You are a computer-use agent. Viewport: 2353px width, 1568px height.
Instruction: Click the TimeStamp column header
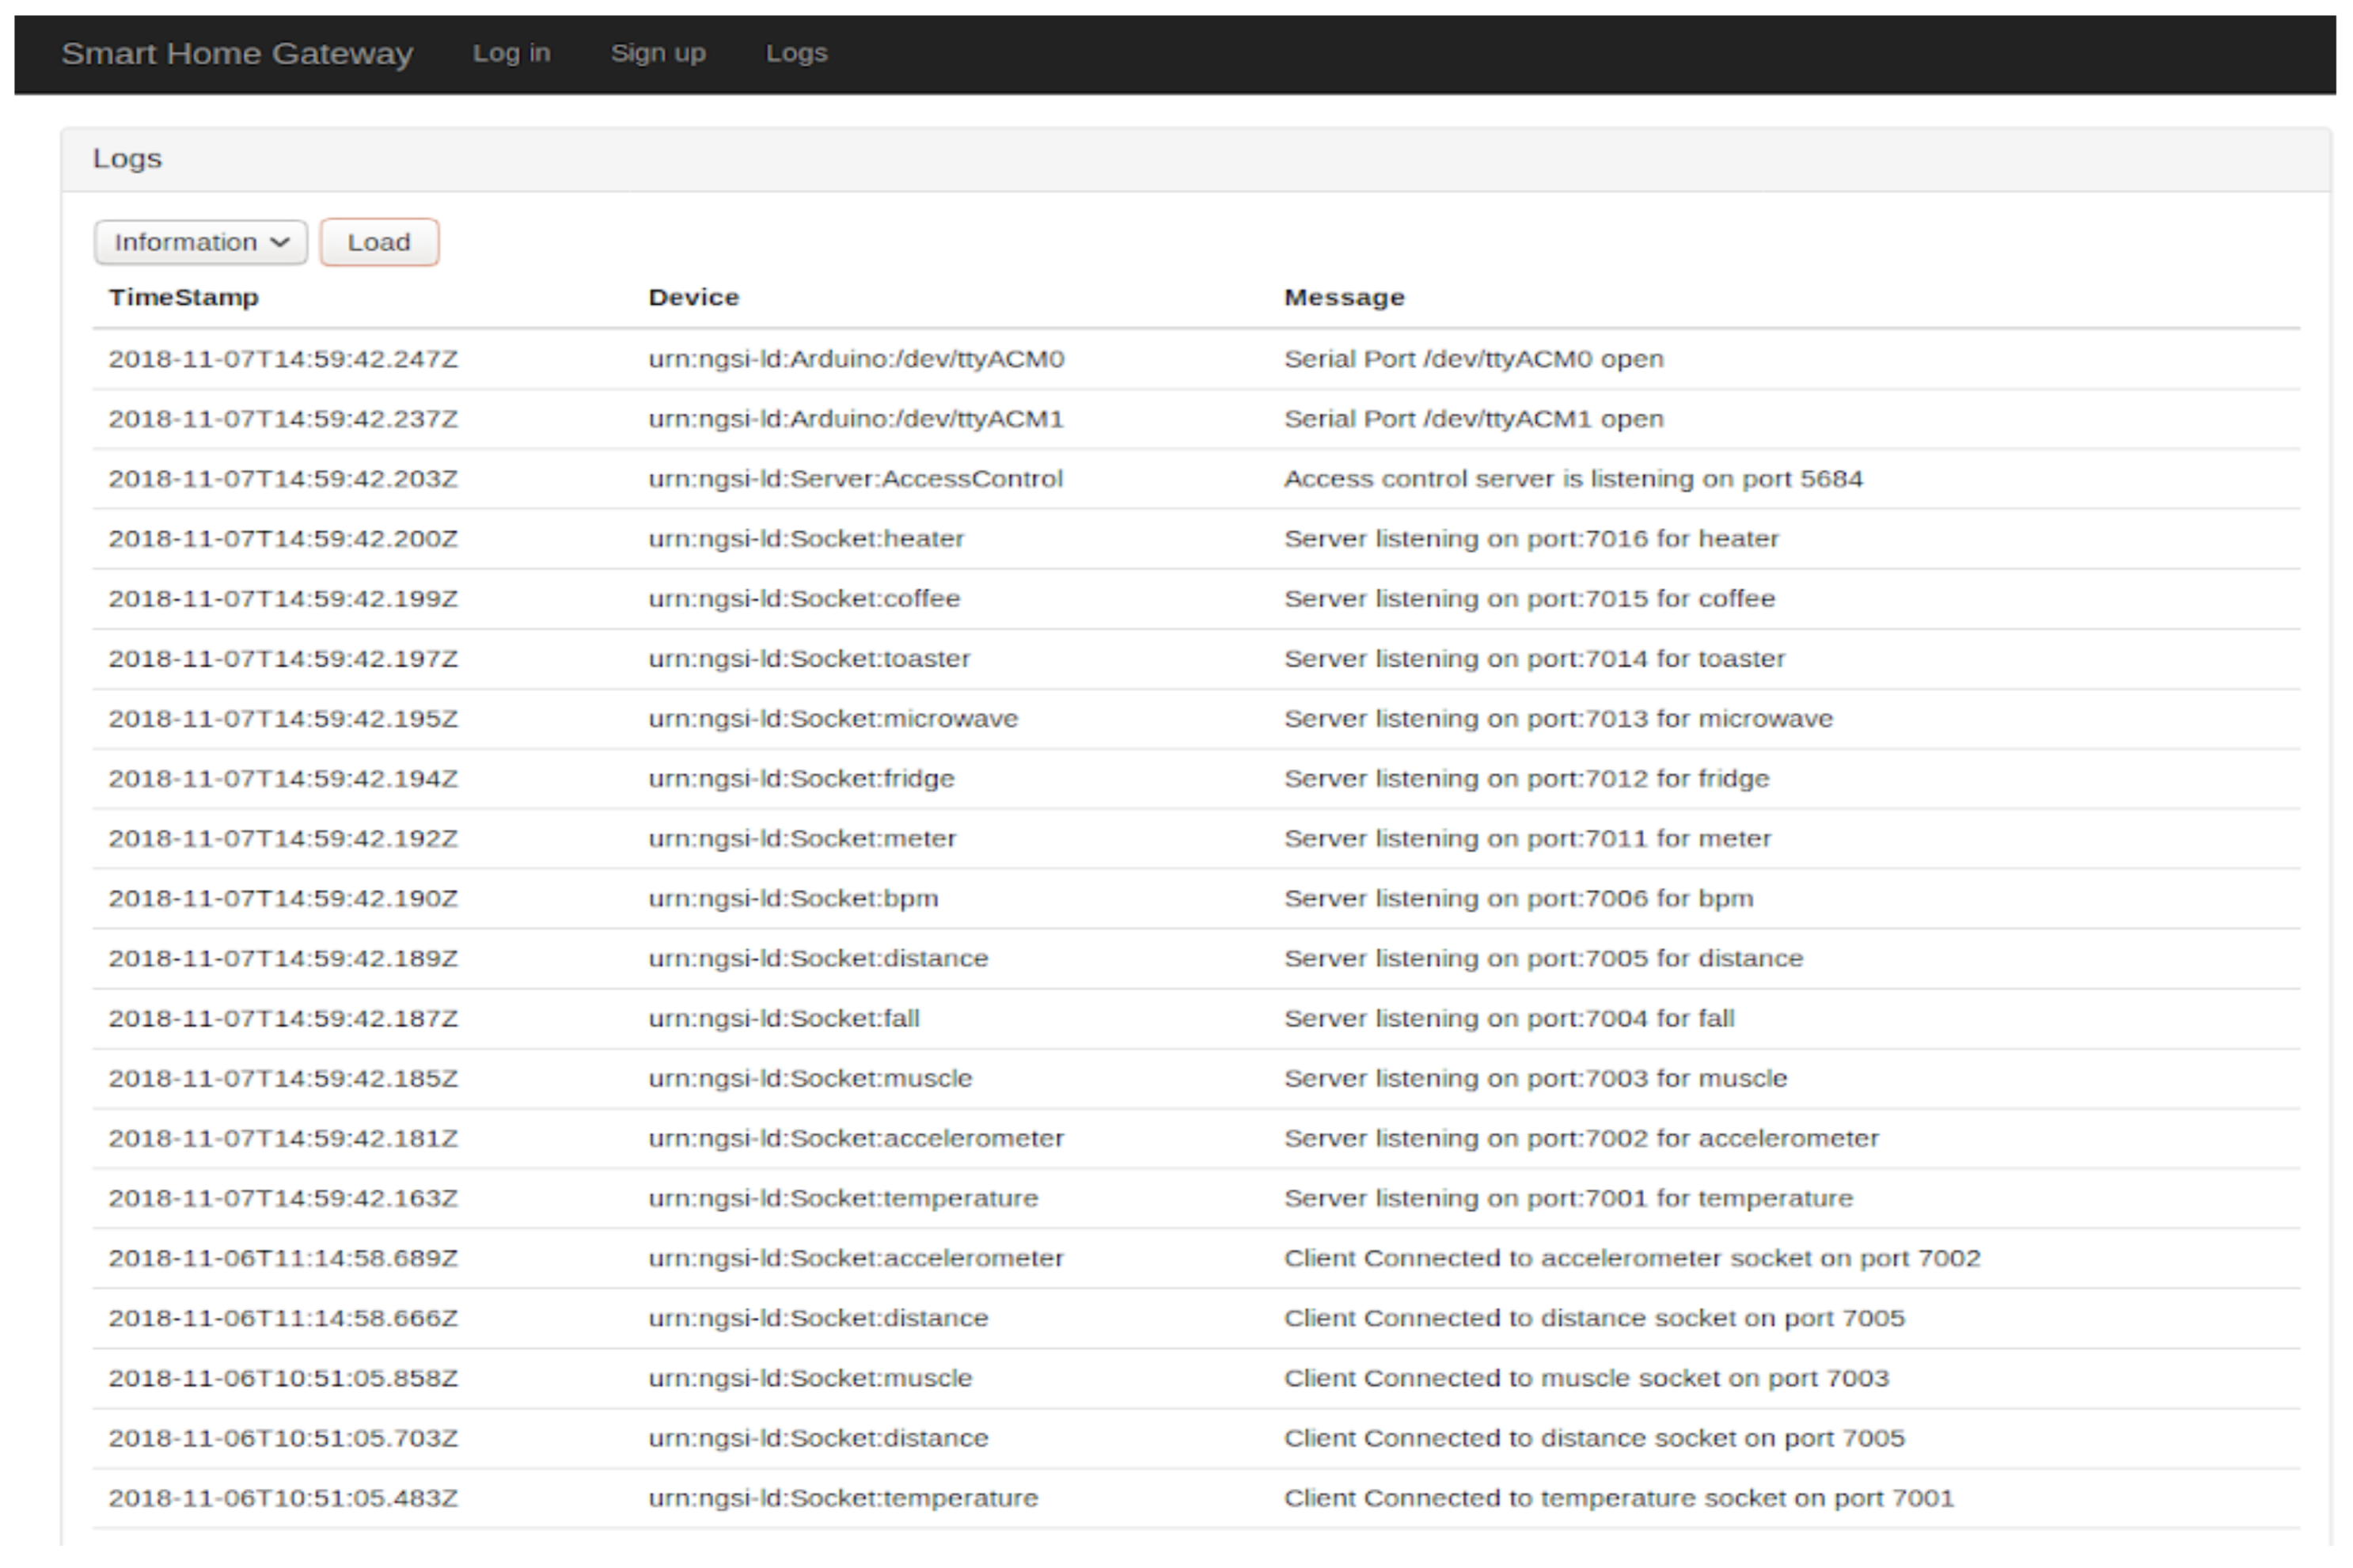[183, 297]
